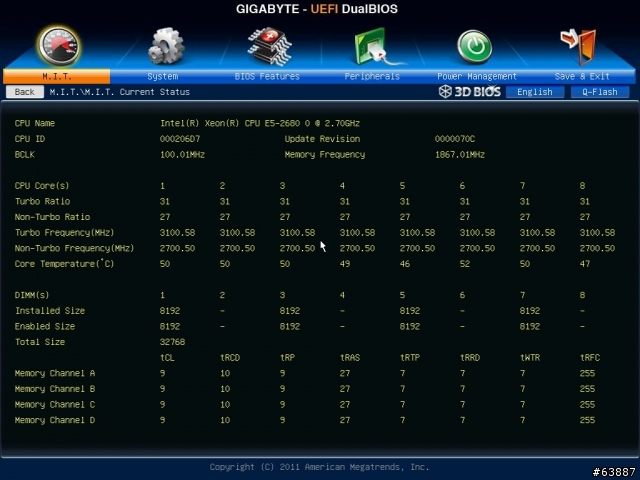Click the BCLK value 100.01MHz
This screenshot has height=480, width=640.
pyautogui.click(x=182, y=155)
